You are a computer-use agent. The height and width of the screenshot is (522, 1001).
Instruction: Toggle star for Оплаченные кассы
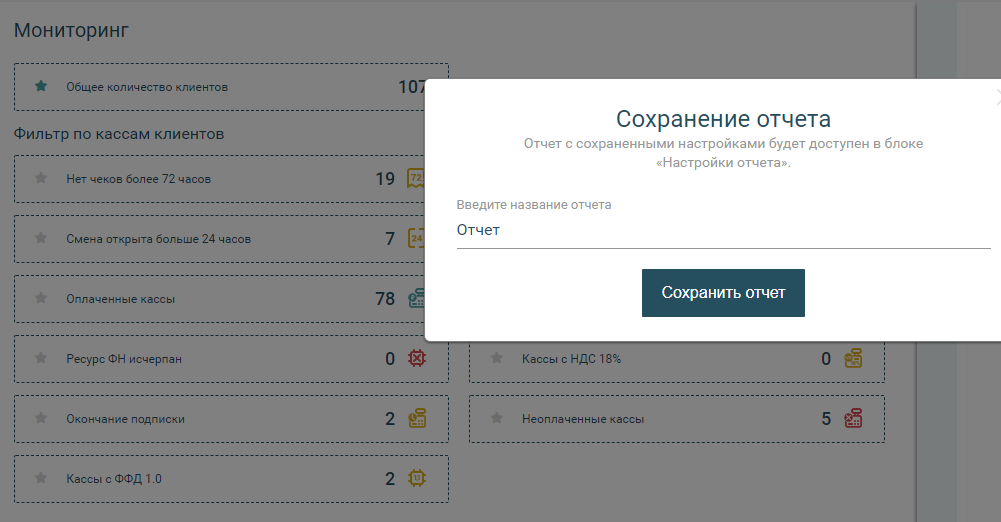(41, 298)
